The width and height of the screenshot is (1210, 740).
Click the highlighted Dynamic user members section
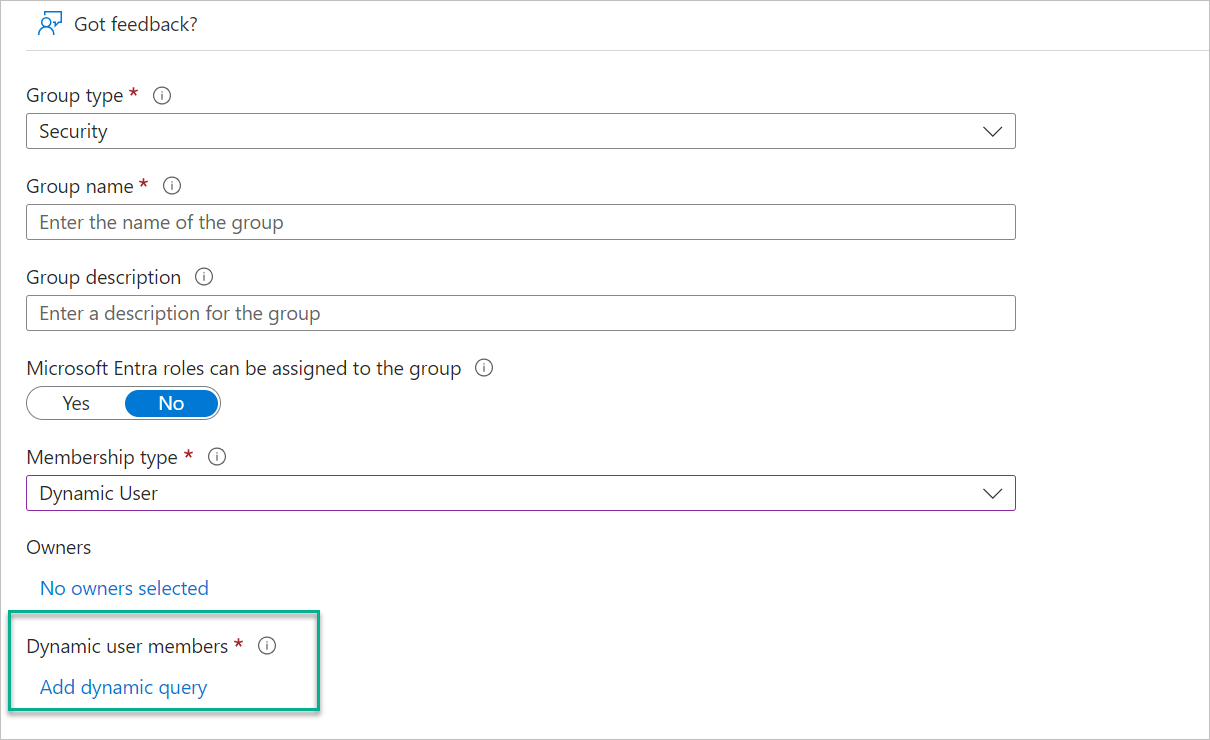163,661
